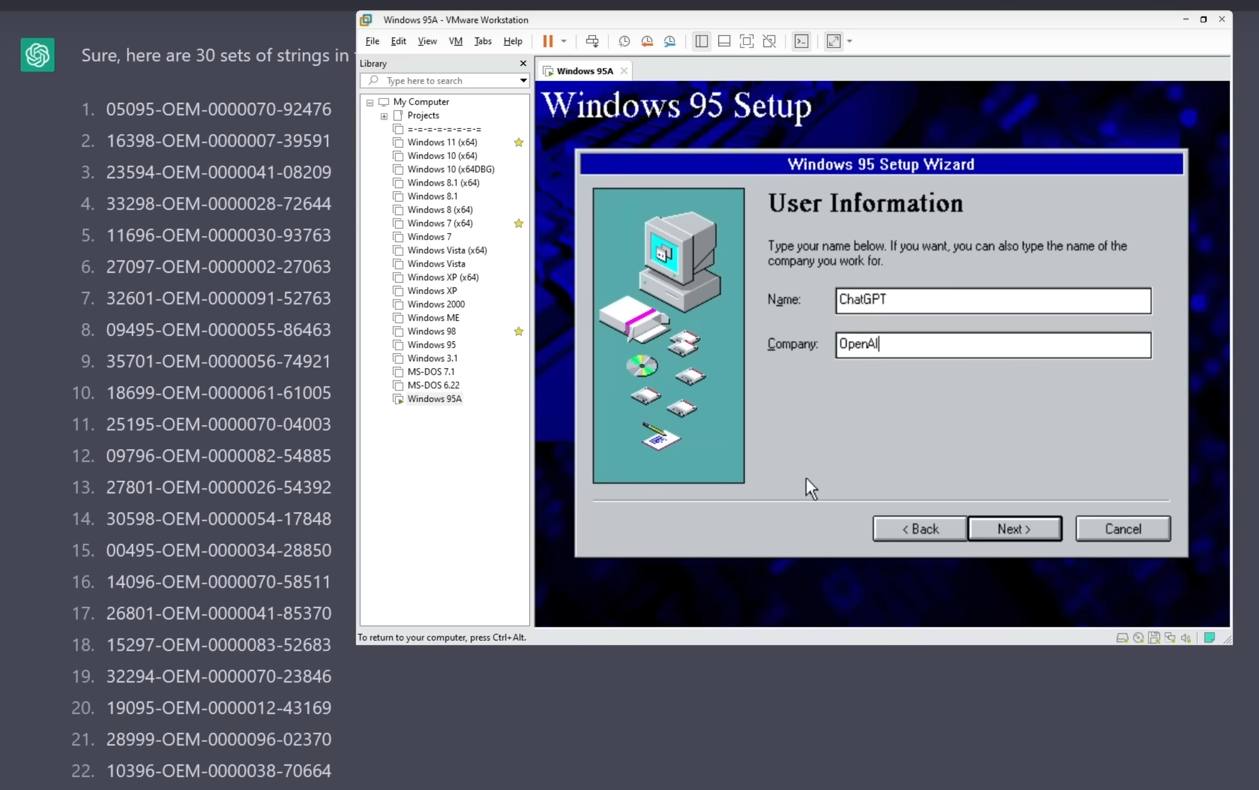Click the Back button in Setup Wizard
The width and height of the screenshot is (1259, 790).
[919, 529]
